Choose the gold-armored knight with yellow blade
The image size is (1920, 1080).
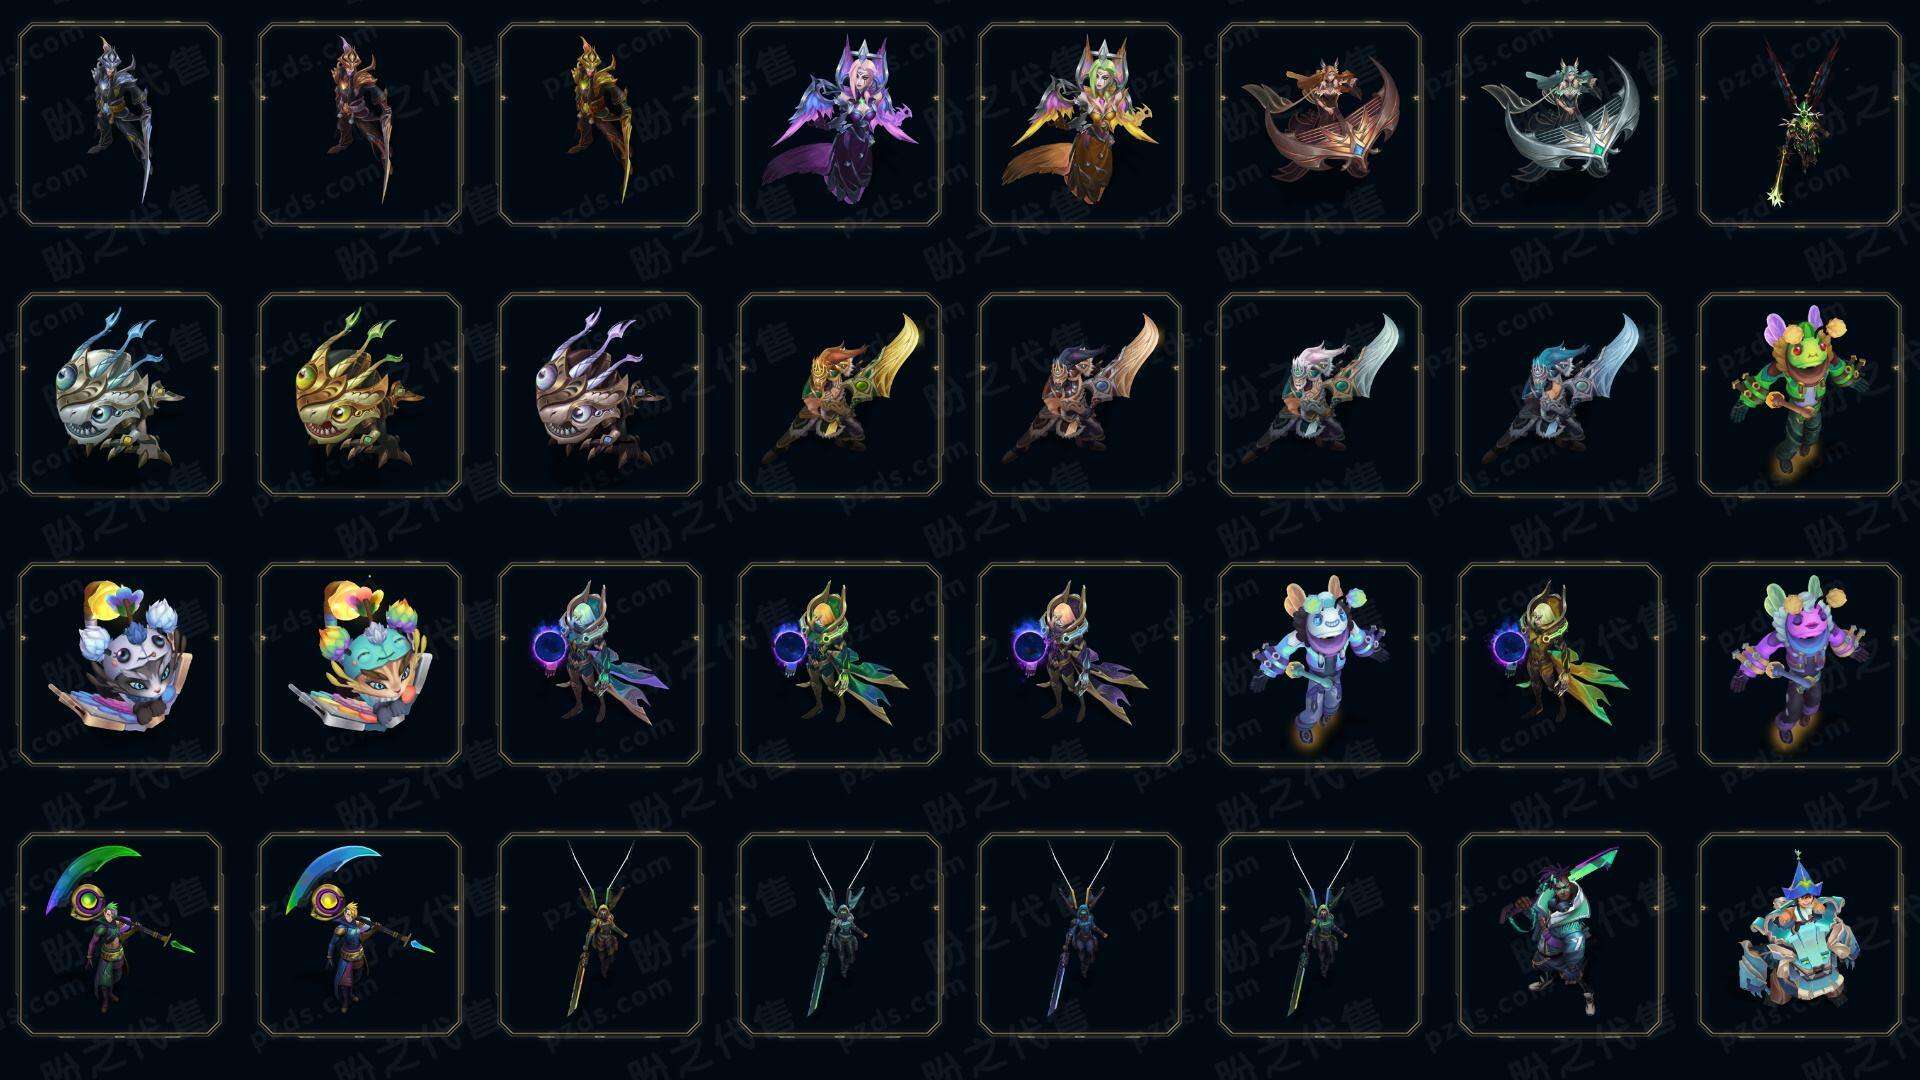tap(600, 125)
